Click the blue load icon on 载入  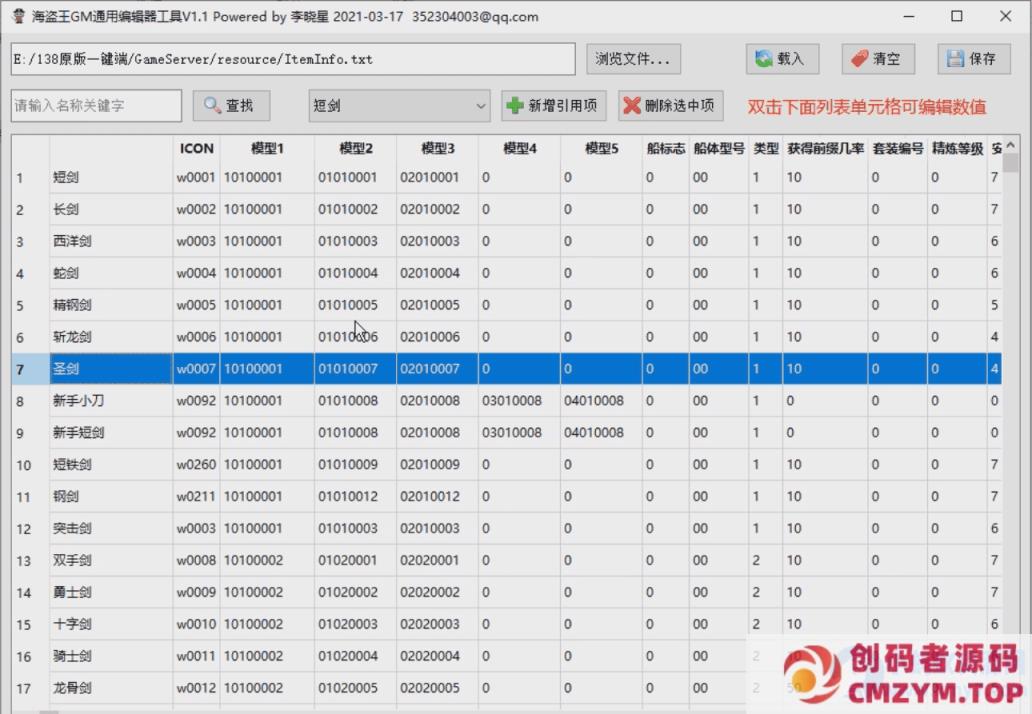[x=763, y=59]
